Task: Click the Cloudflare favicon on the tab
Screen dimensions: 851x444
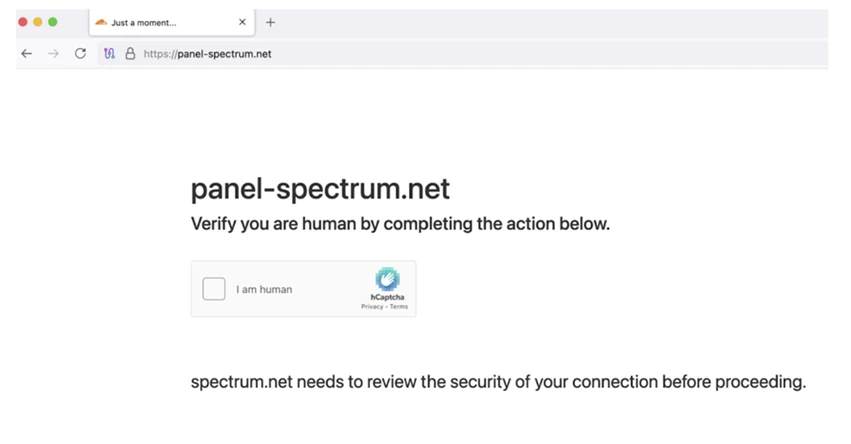Action: coord(101,22)
